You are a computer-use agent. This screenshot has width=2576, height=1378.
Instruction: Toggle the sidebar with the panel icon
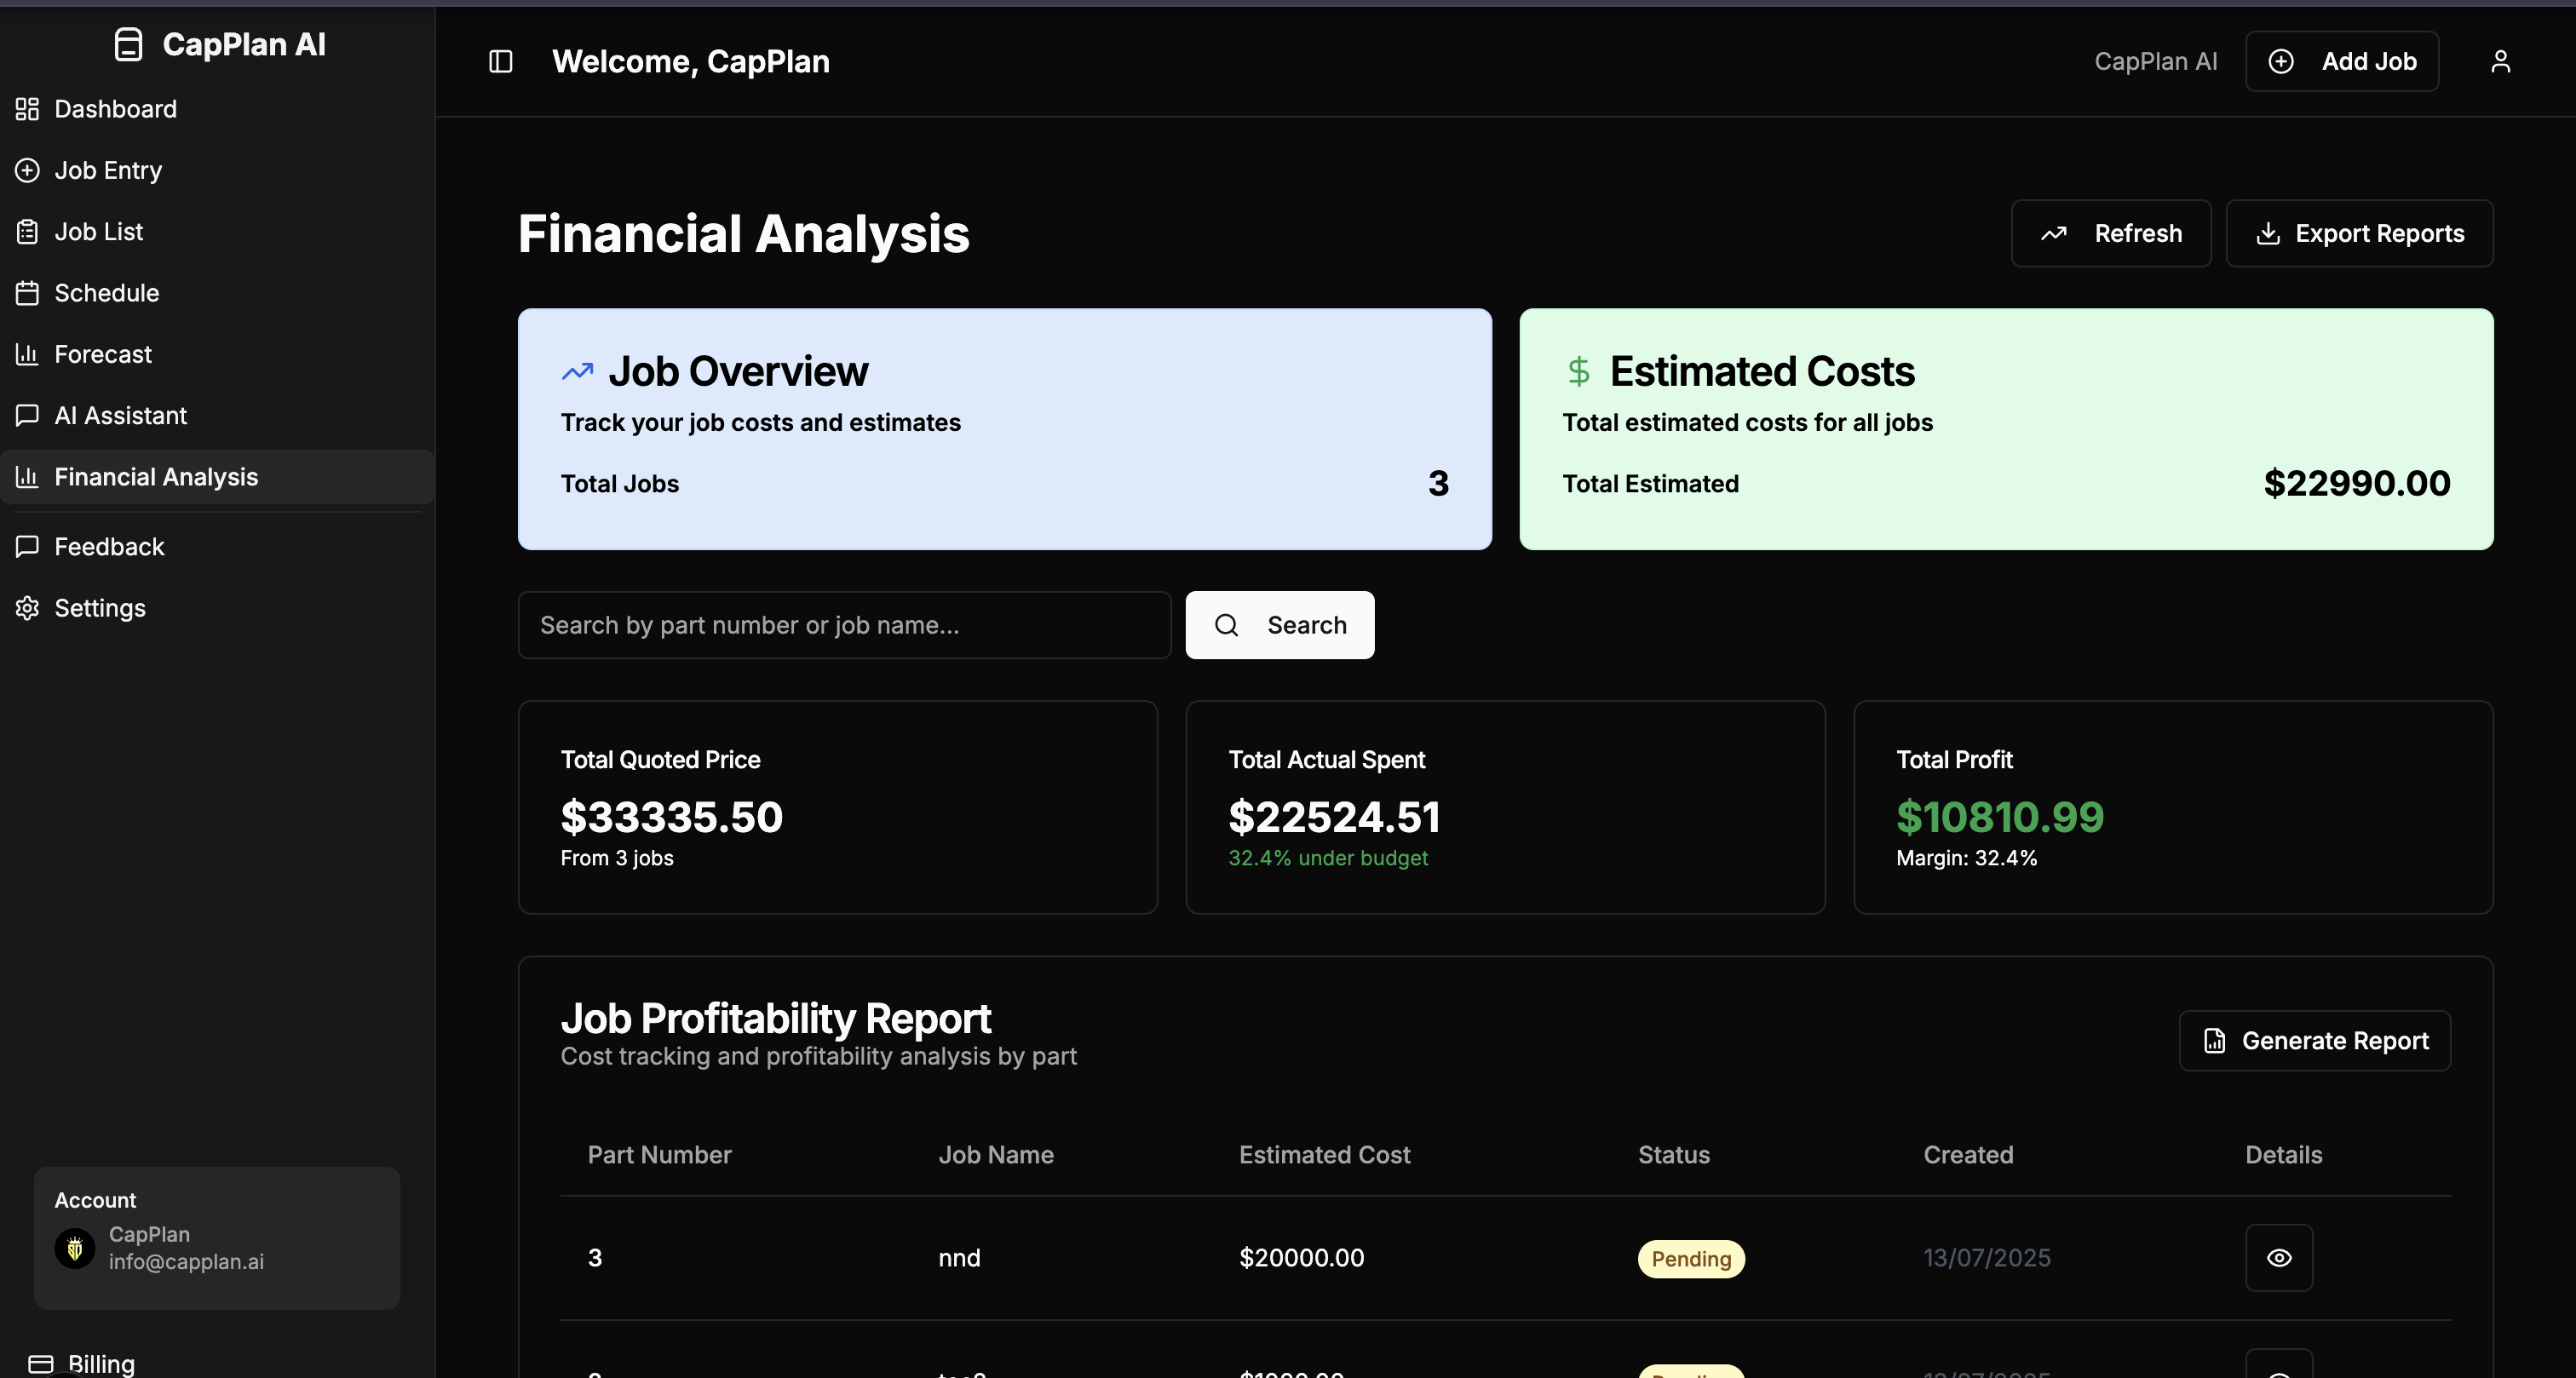point(500,61)
